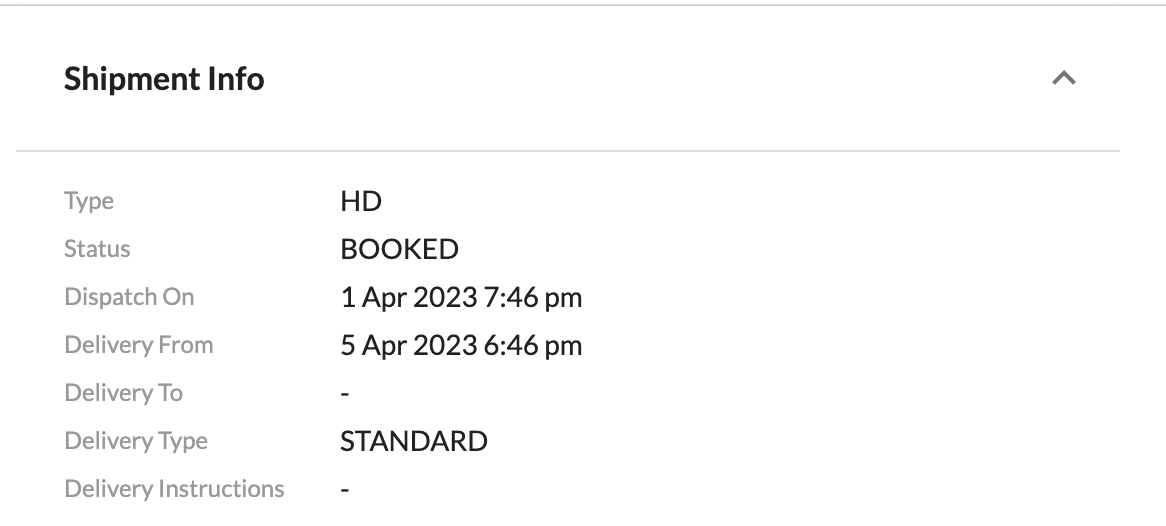The image size is (1166, 526).
Task: Click the Delivery To label
Action: tap(123, 393)
